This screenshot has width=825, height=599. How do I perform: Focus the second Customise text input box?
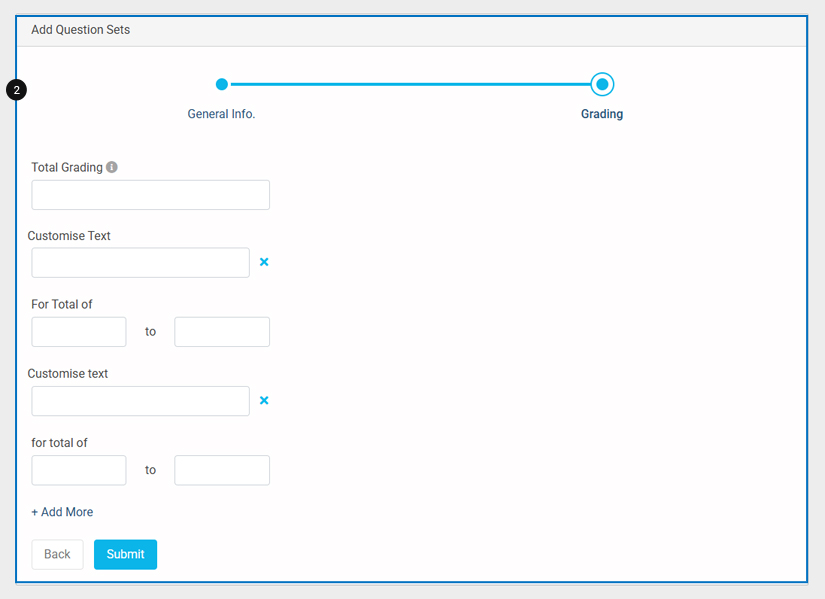(x=140, y=401)
